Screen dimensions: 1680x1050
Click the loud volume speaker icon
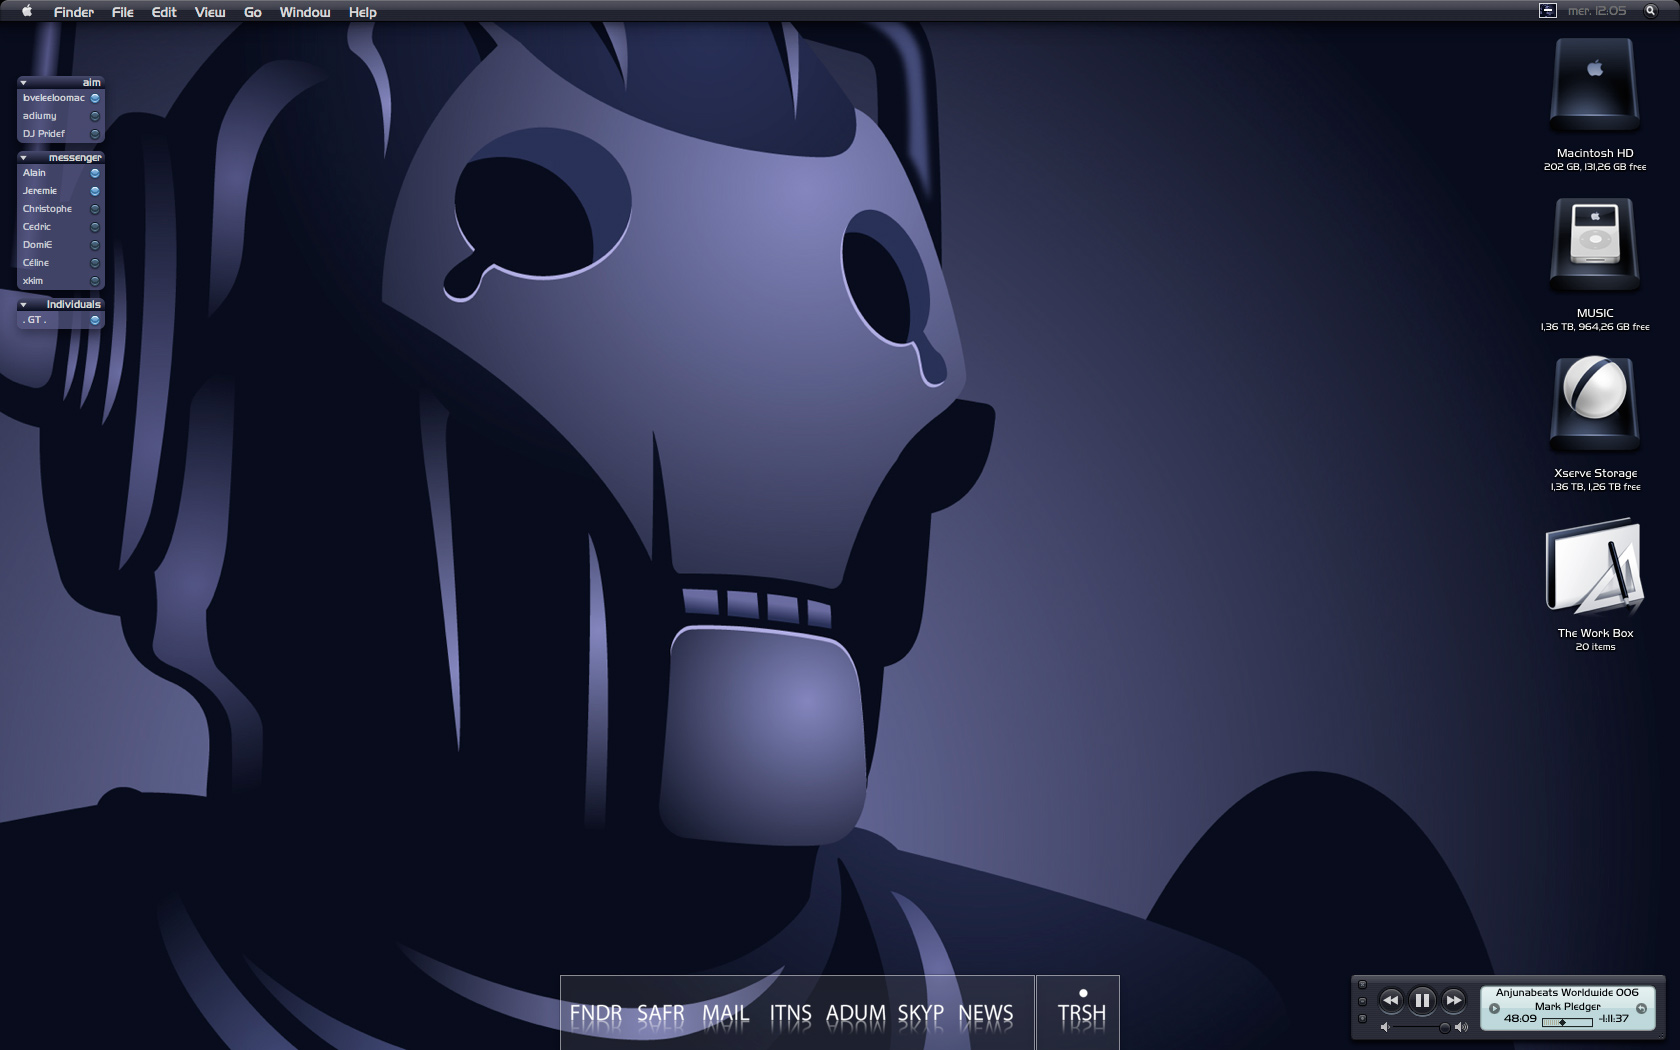[x=1461, y=1027]
